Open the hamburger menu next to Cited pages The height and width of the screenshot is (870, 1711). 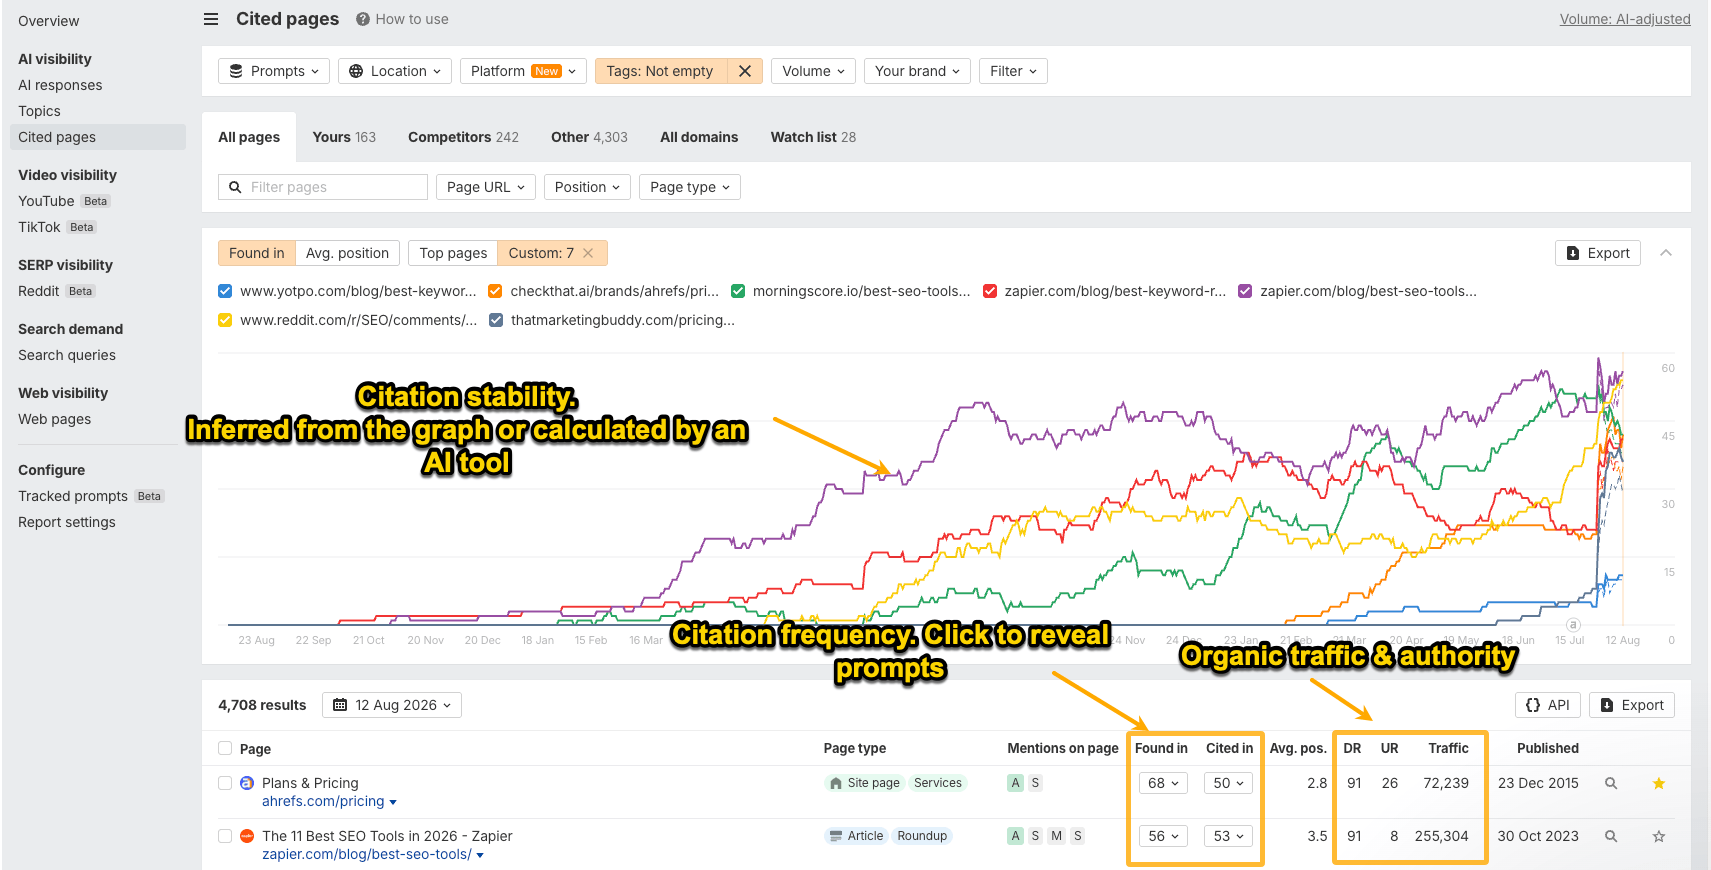tap(211, 19)
